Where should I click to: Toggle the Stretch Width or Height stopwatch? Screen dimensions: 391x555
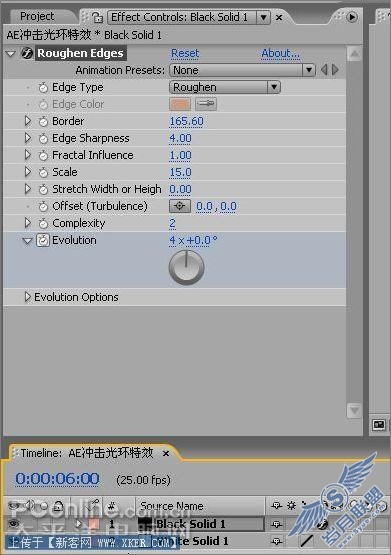(43, 189)
